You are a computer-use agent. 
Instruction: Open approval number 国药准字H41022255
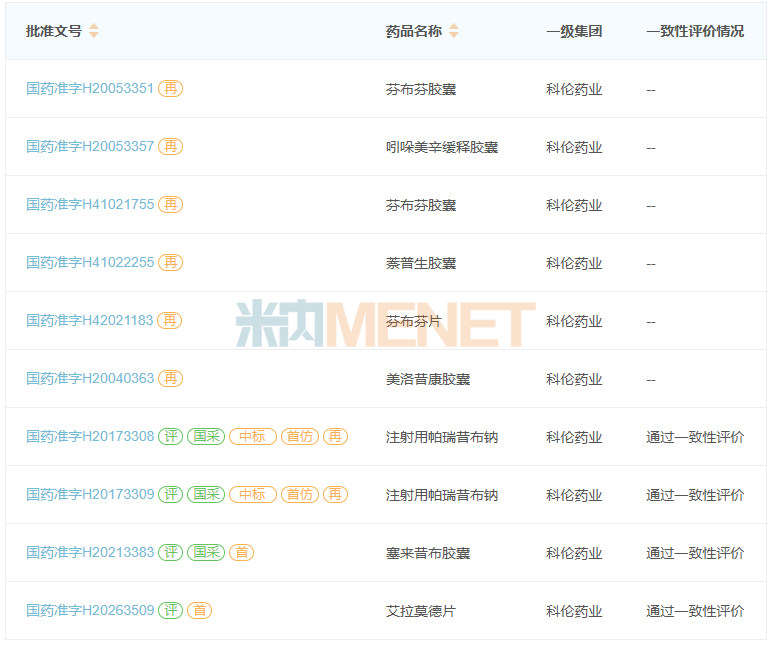click(90, 262)
